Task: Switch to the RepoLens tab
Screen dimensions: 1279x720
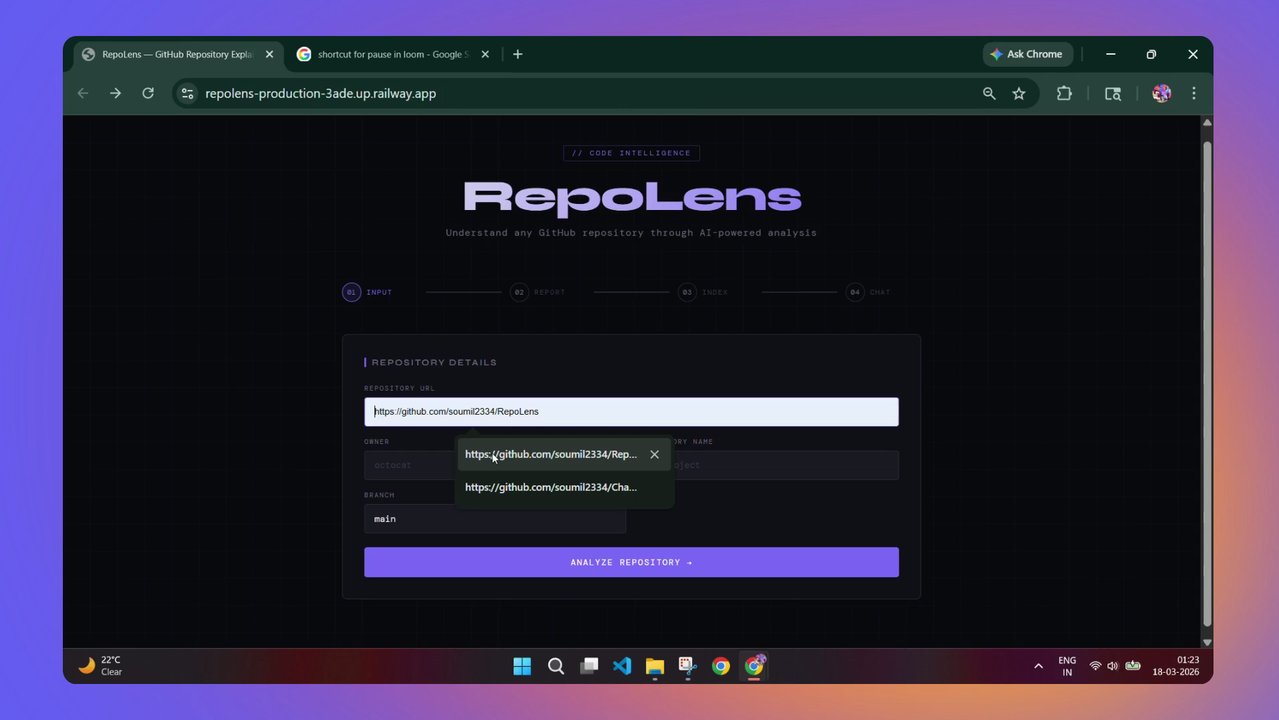Action: coord(178,54)
